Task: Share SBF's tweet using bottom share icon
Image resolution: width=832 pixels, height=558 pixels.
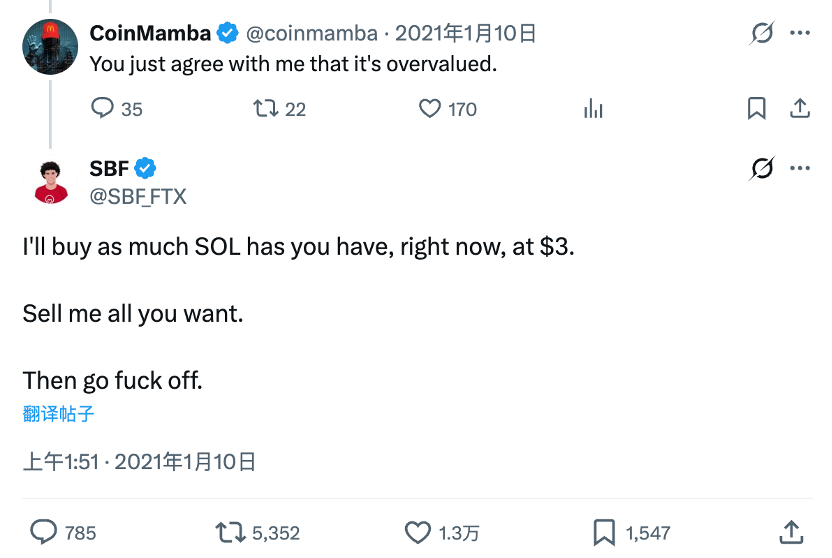Action: click(790, 532)
